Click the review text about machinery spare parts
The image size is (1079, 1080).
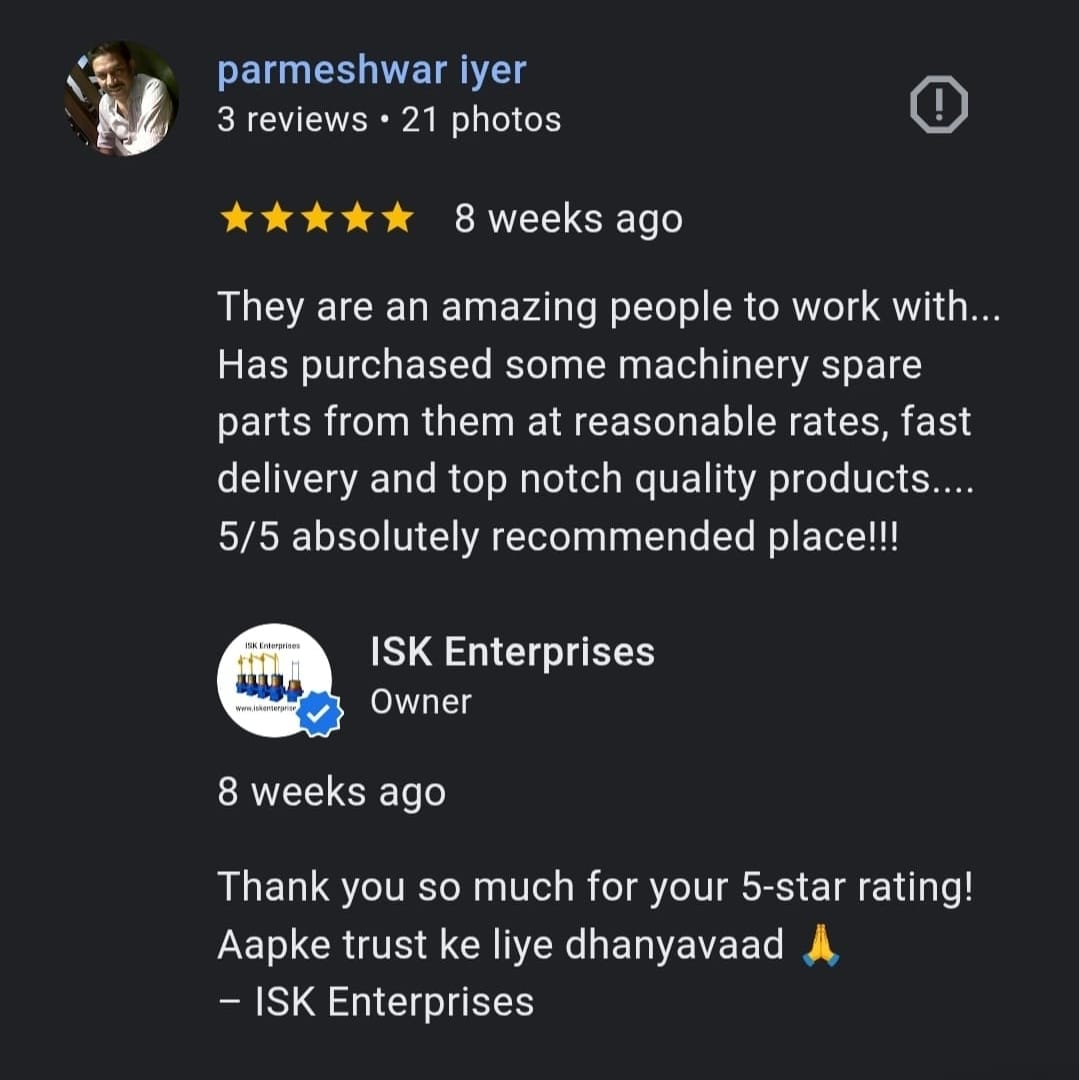[609, 421]
